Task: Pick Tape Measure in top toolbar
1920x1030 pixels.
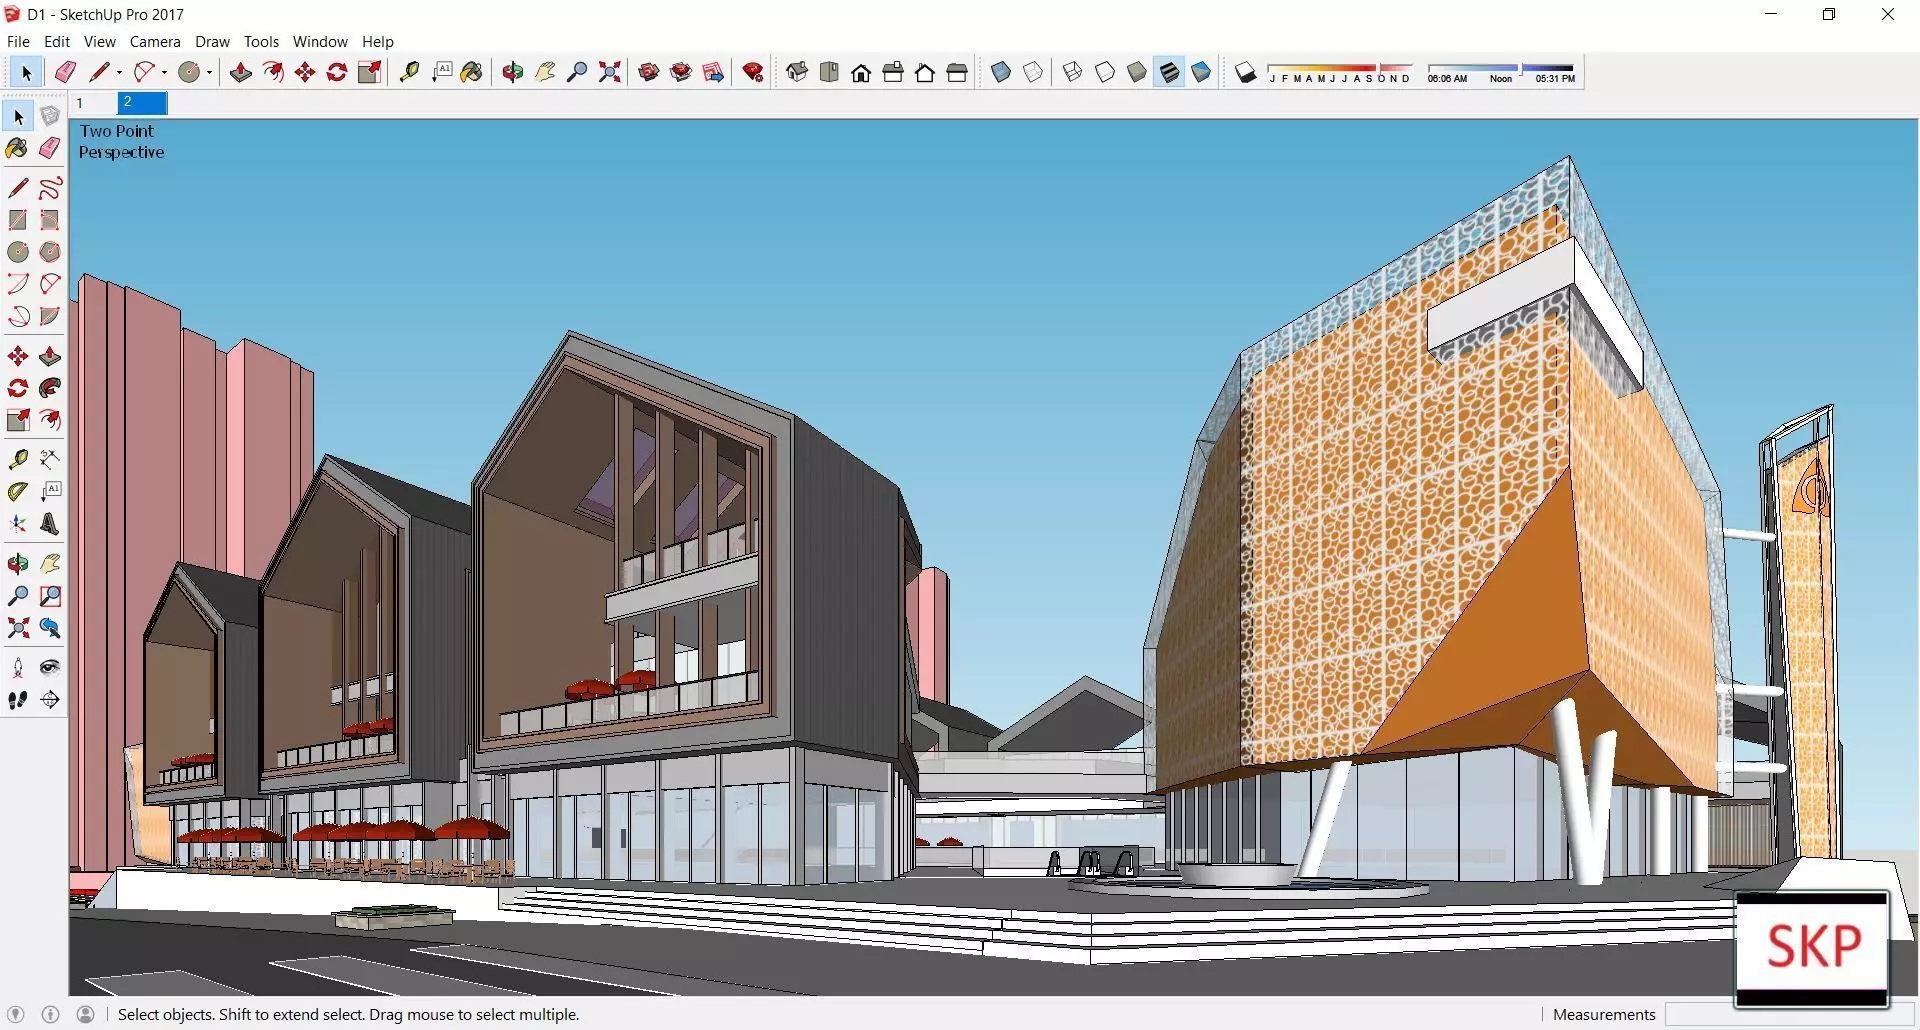Action: [409, 72]
